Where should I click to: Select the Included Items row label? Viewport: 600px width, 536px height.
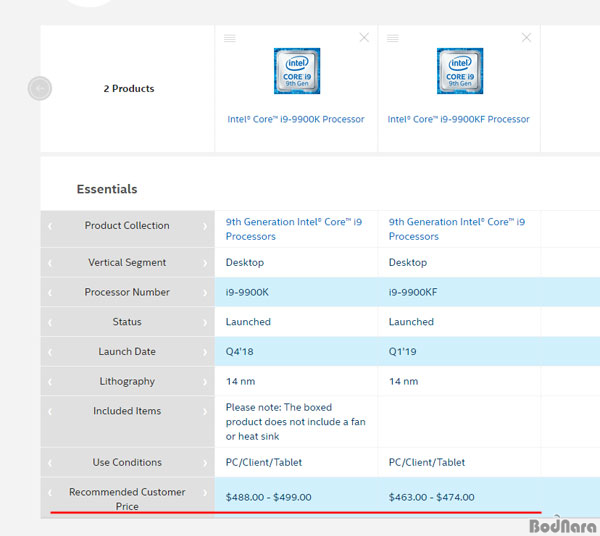pos(127,411)
